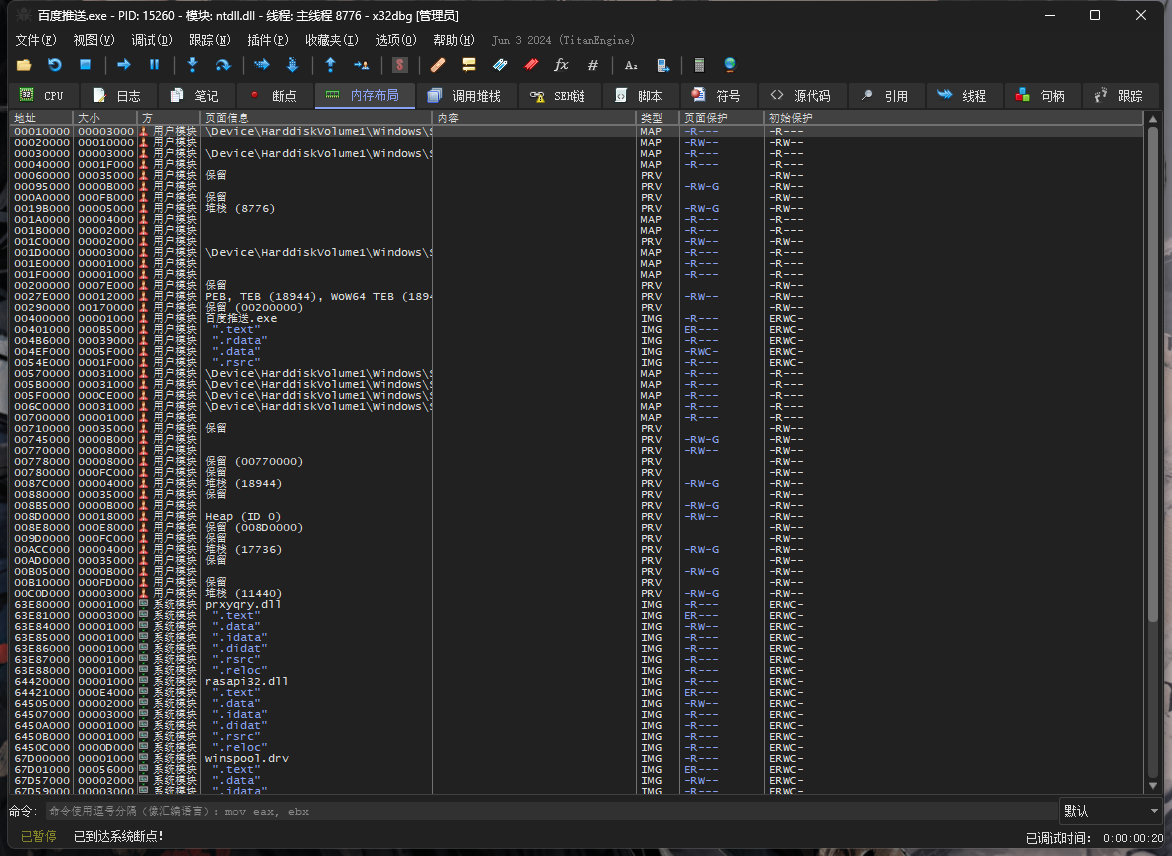Image resolution: width=1172 pixels, height=856 pixels.
Task: Switch to the SEH链 tab
Action: point(560,96)
